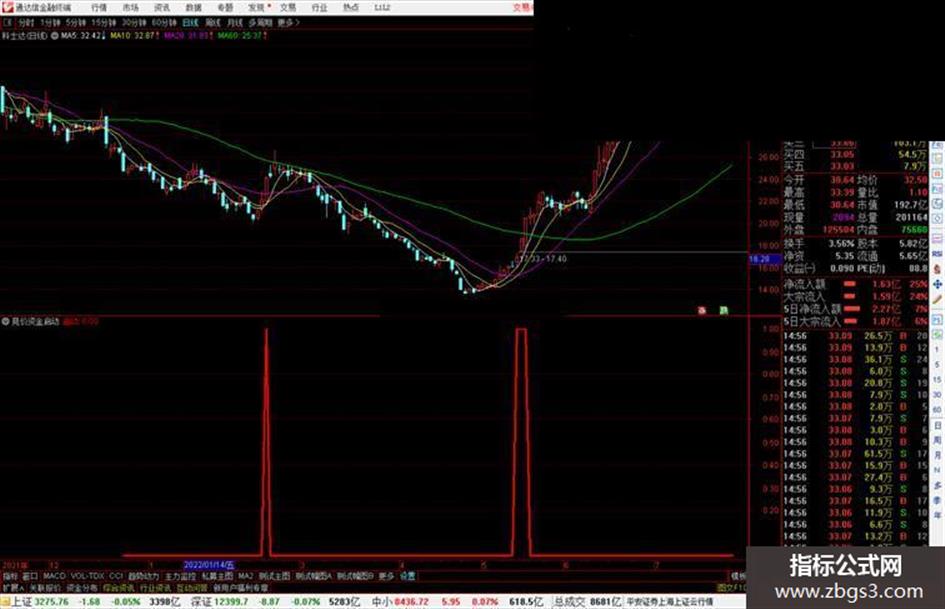The image size is (945, 609).
Task: Click sidebar 30-minute period shortcut
Action: (x=937, y=395)
